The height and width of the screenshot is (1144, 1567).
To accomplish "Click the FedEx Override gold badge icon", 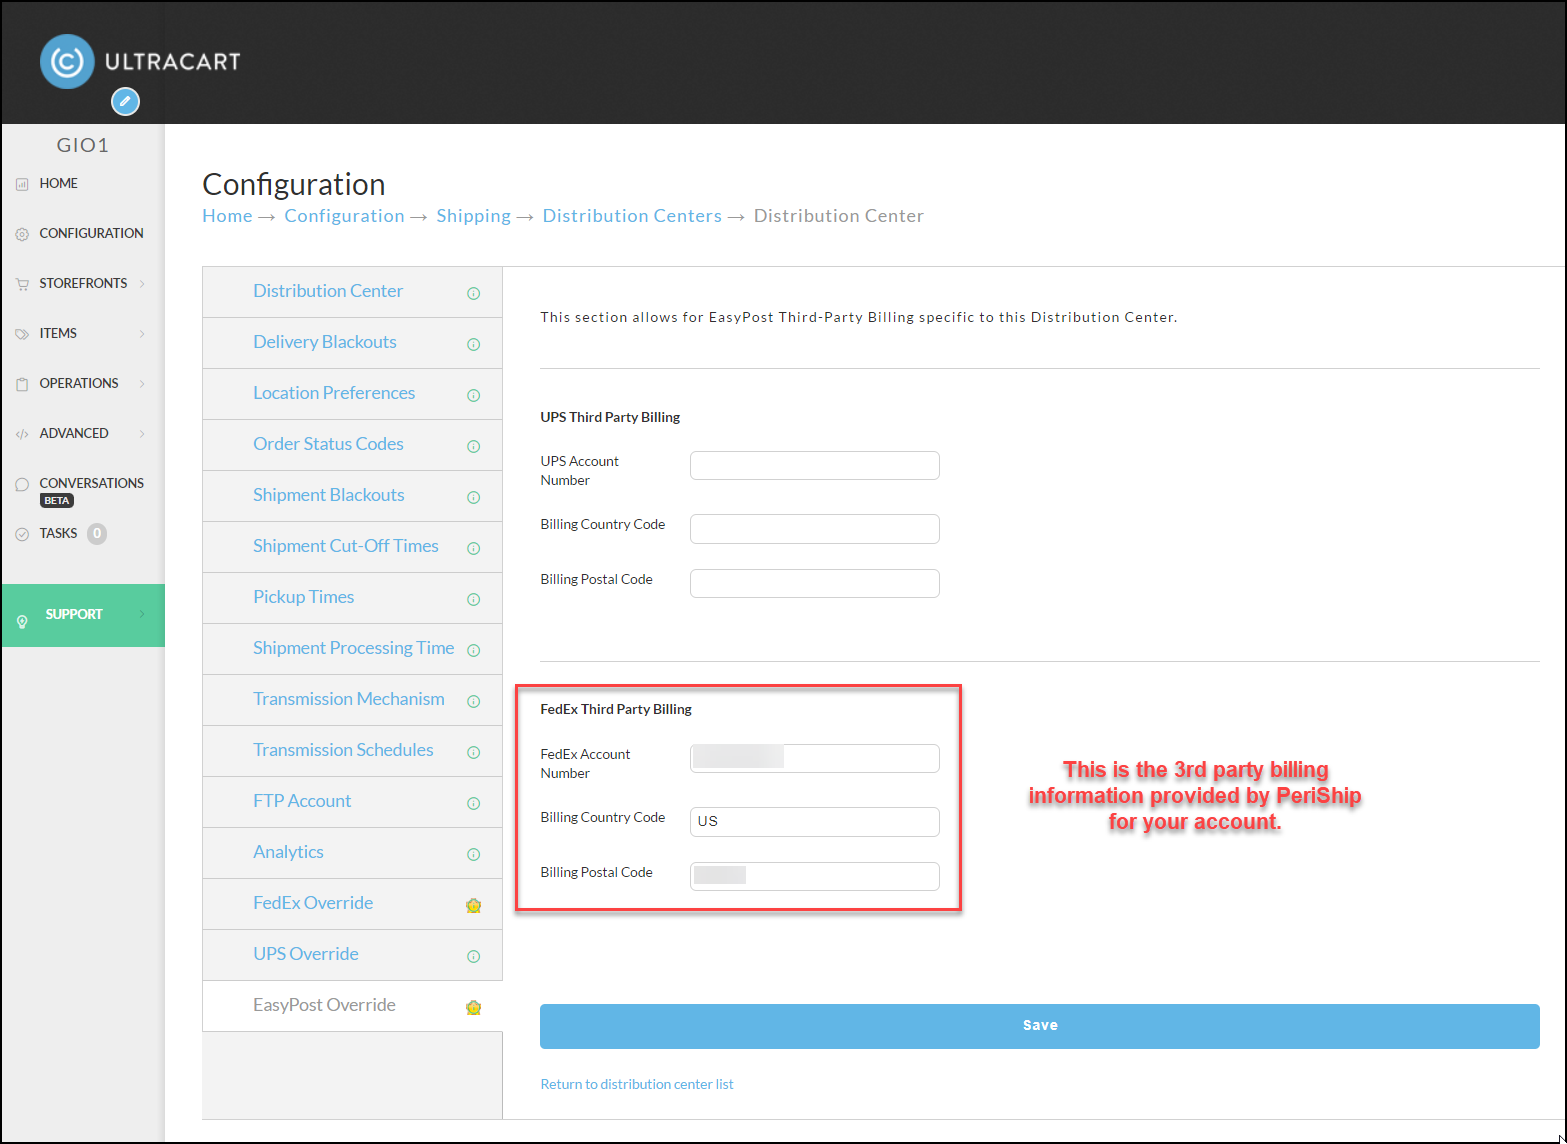I will 474,905.
